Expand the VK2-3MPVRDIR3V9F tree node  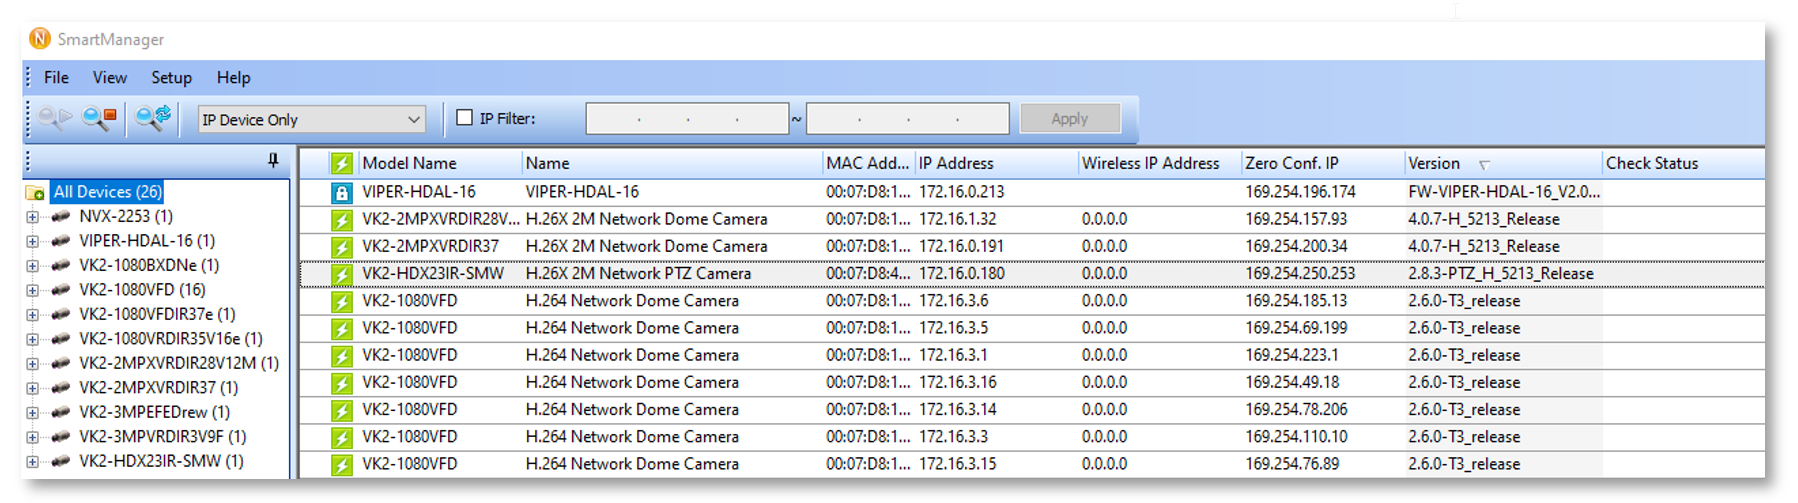tap(32, 437)
